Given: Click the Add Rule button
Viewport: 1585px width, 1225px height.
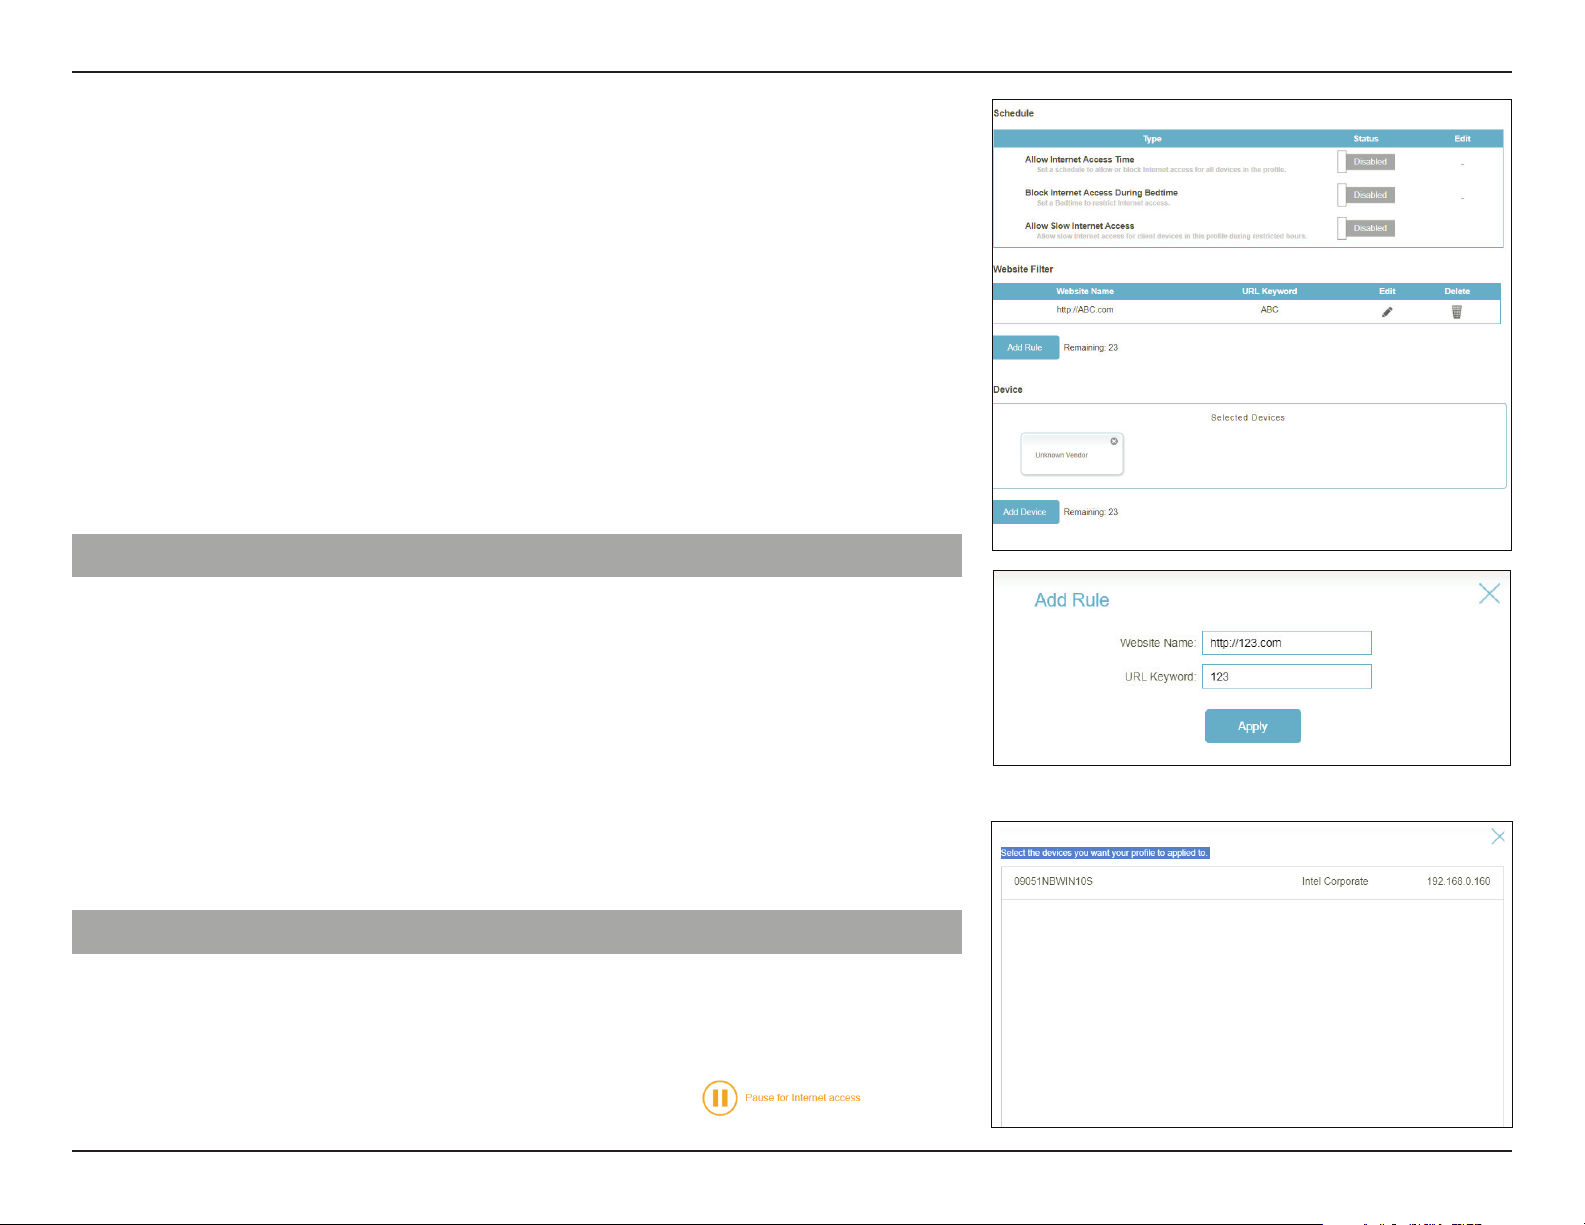Looking at the screenshot, I should point(1025,348).
